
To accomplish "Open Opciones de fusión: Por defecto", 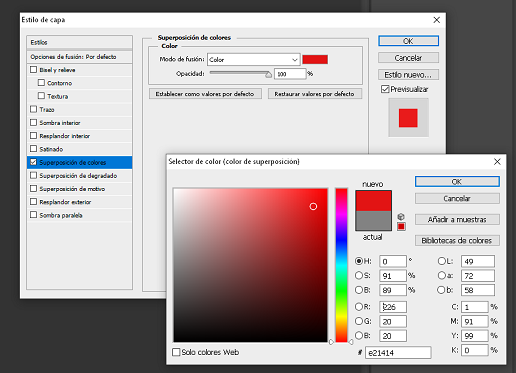I will point(79,57).
